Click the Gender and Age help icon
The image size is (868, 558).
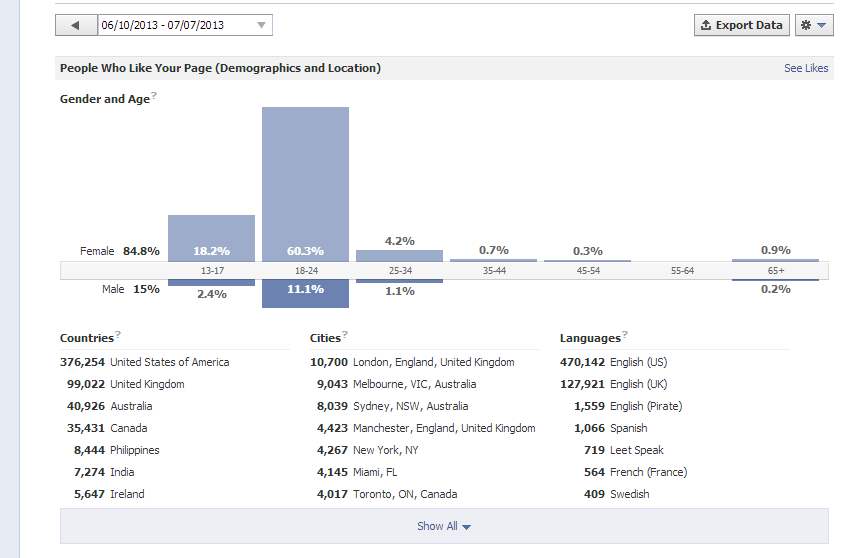click(154, 95)
